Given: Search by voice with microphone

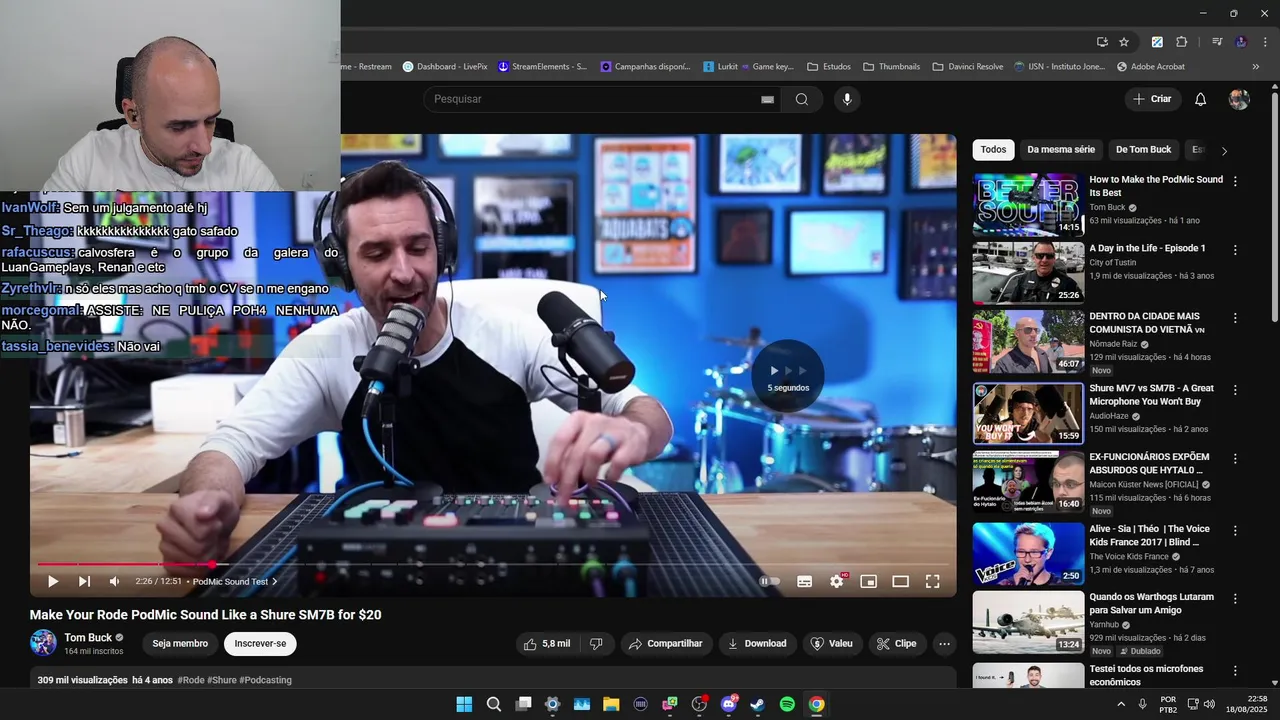Looking at the screenshot, I should click(x=847, y=99).
